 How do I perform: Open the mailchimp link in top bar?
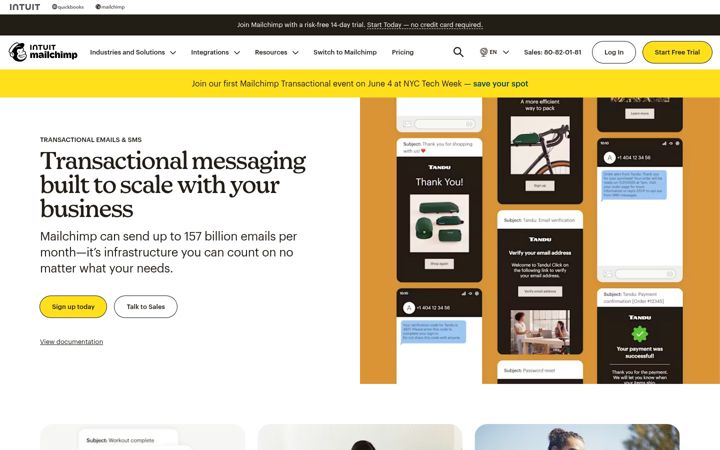tap(110, 7)
